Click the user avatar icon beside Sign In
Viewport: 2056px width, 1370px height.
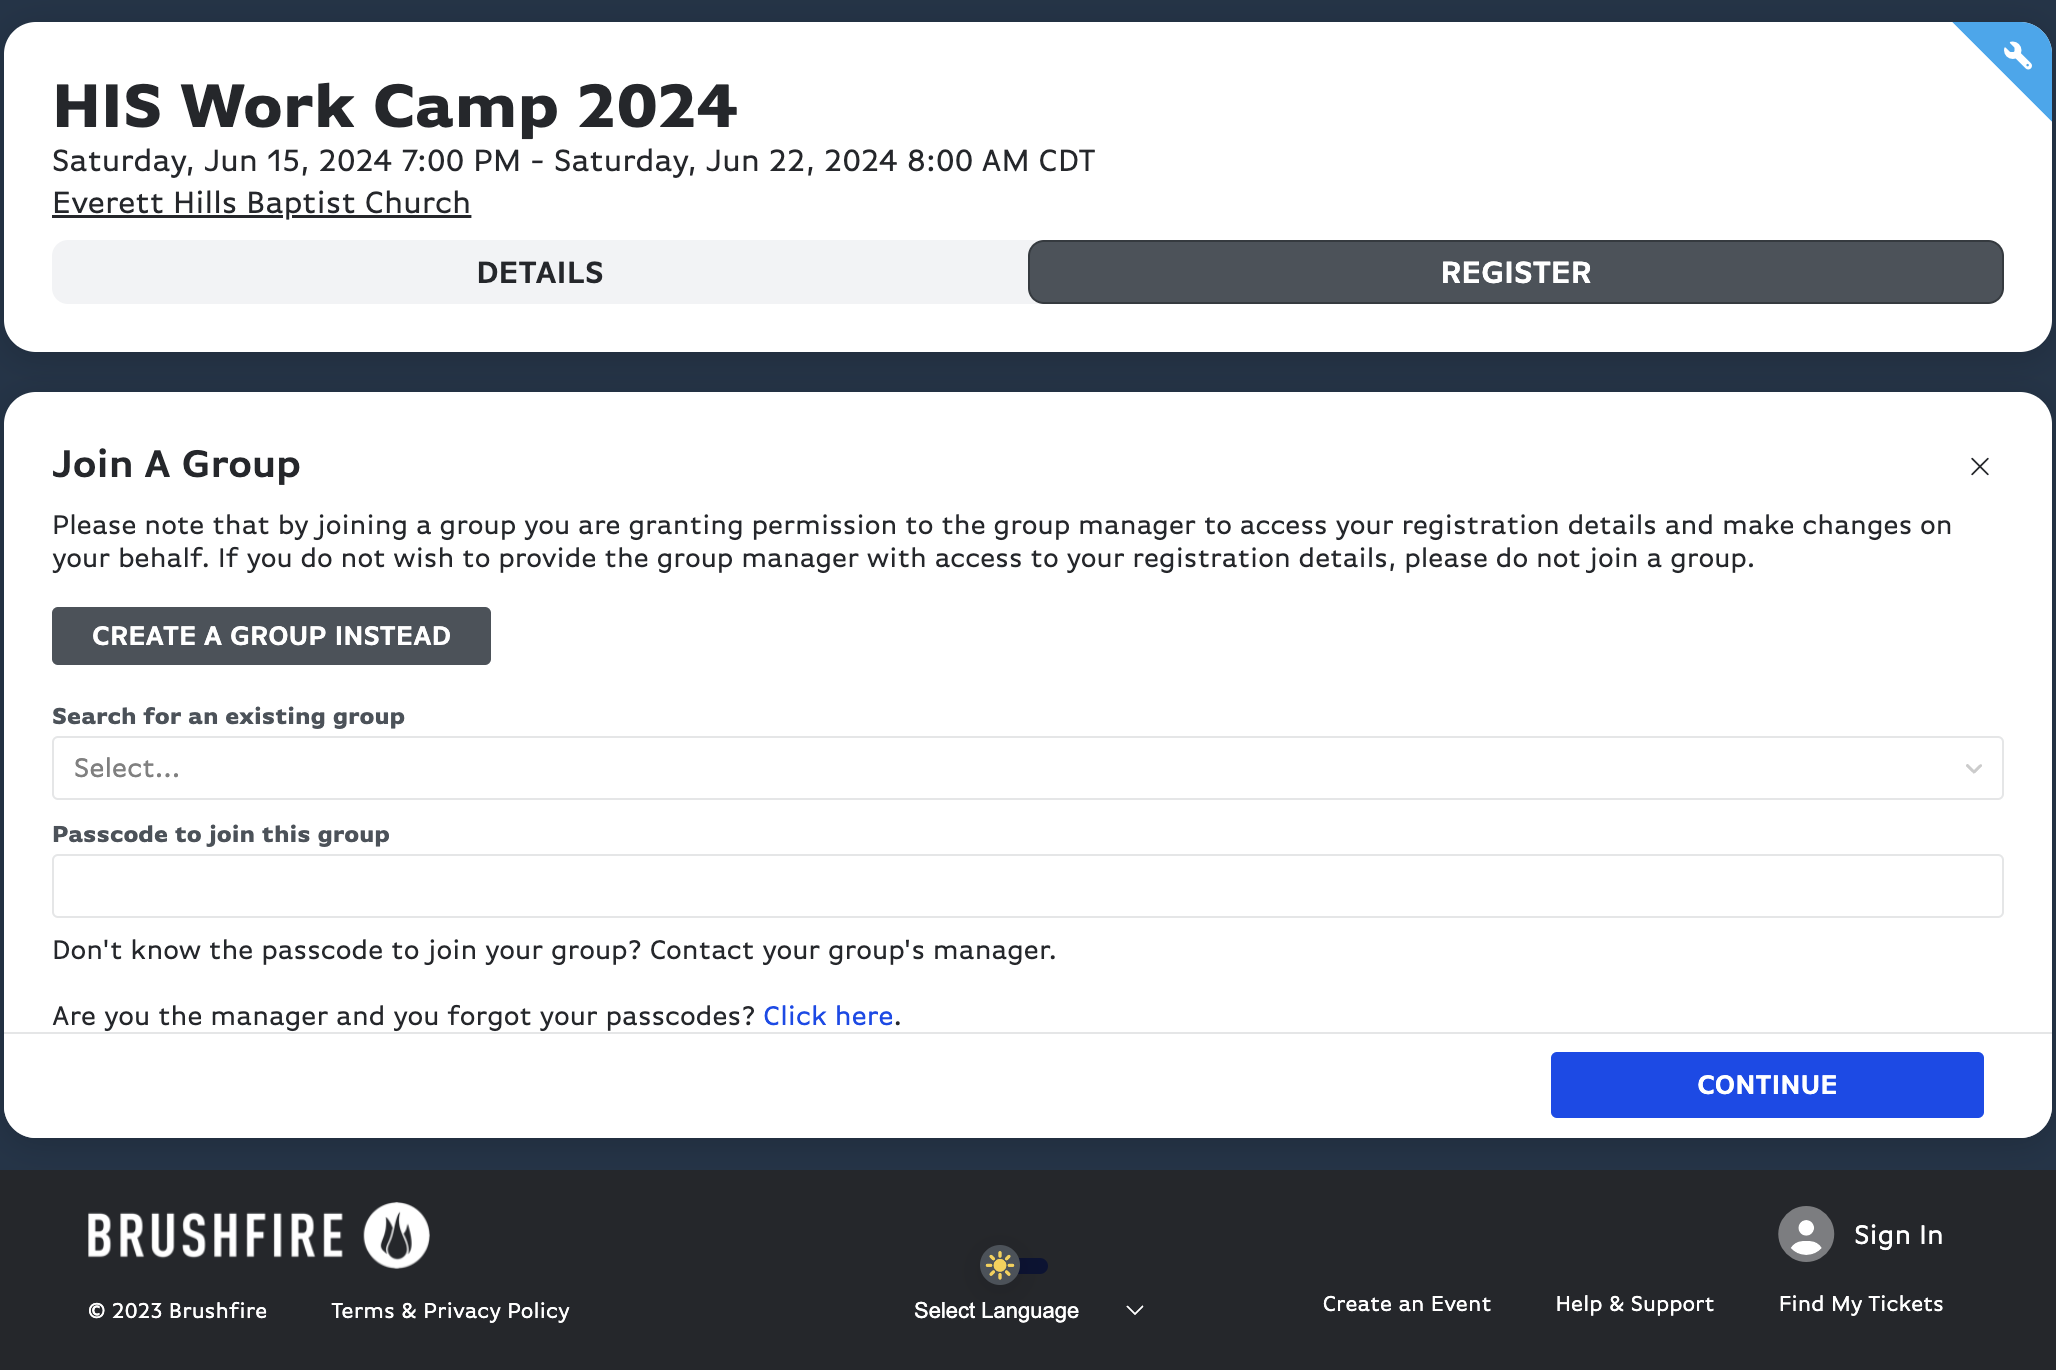click(x=1805, y=1234)
